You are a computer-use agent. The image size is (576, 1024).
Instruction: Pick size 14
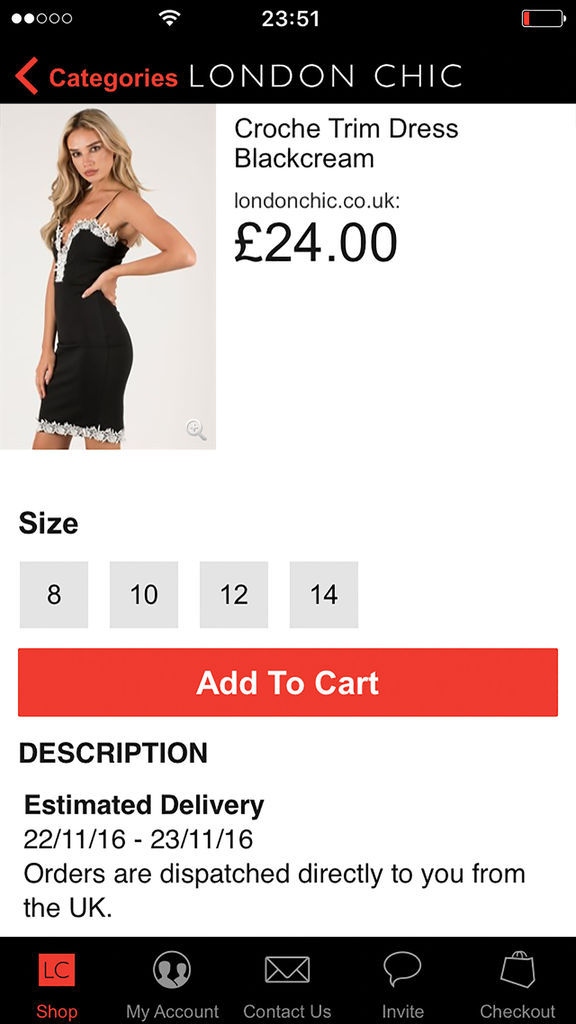[x=324, y=595]
